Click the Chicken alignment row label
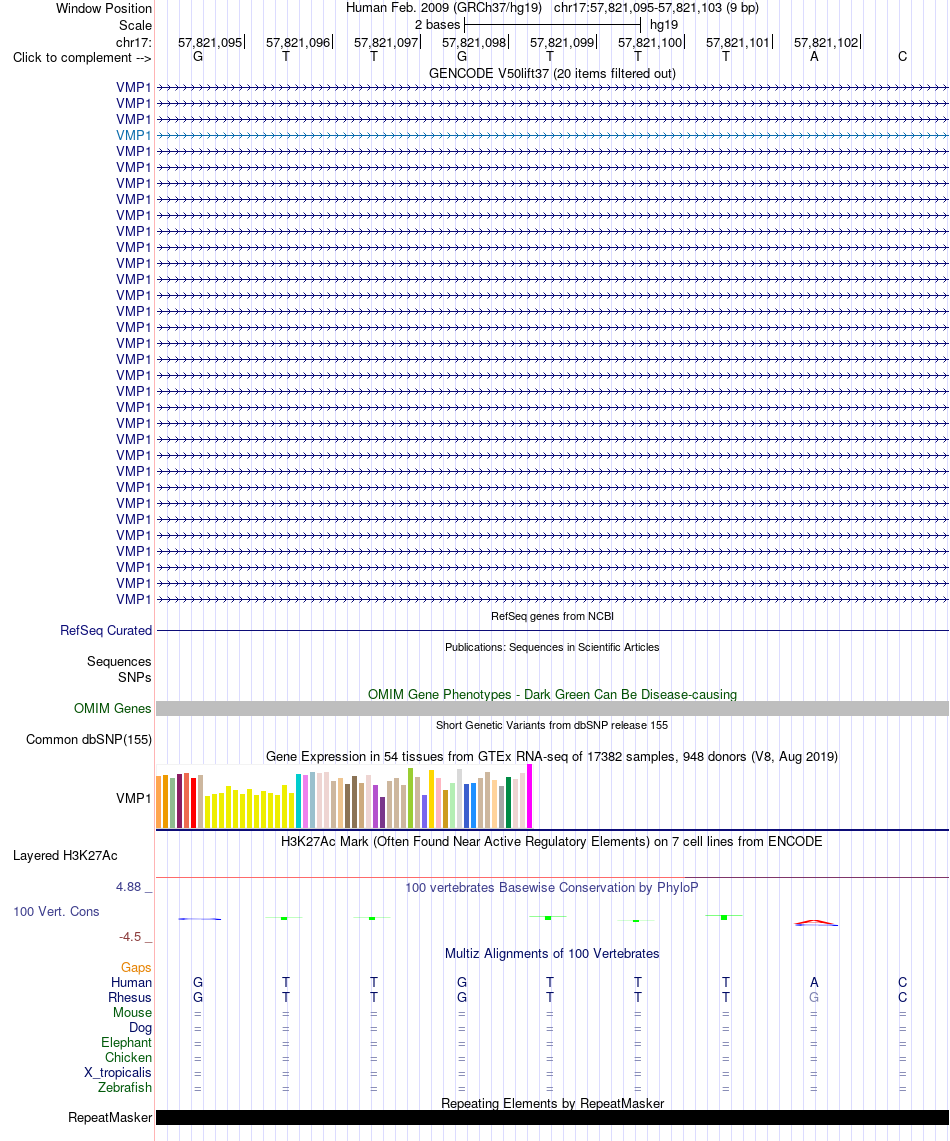The height and width of the screenshot is (1141, 950). [x=128, y=1058]
